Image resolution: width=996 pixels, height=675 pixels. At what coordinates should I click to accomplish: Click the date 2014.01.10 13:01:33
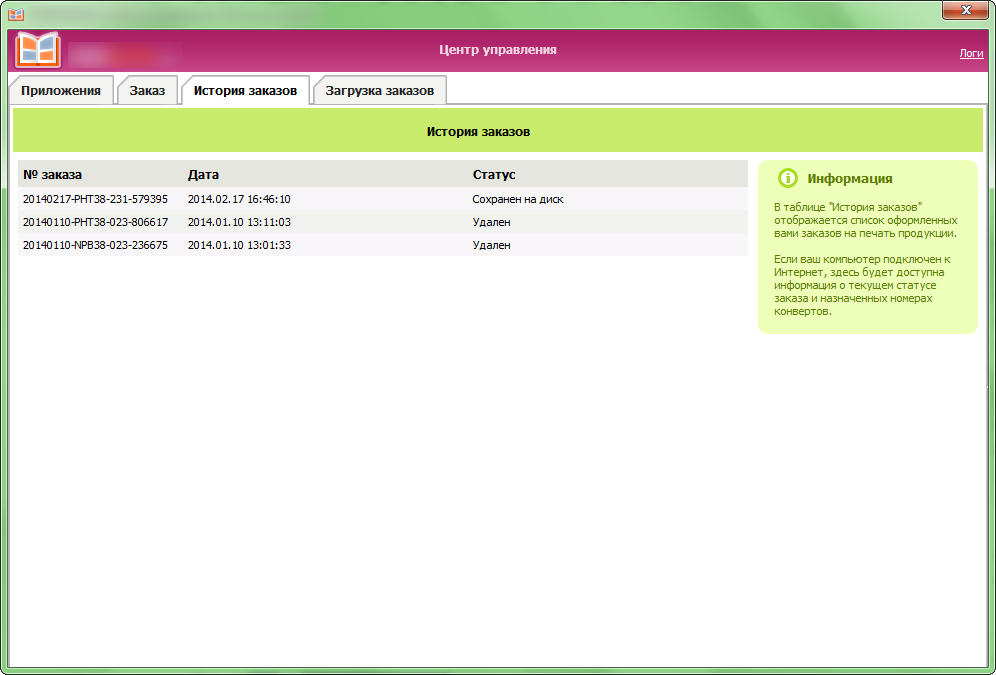click(239, 245)
